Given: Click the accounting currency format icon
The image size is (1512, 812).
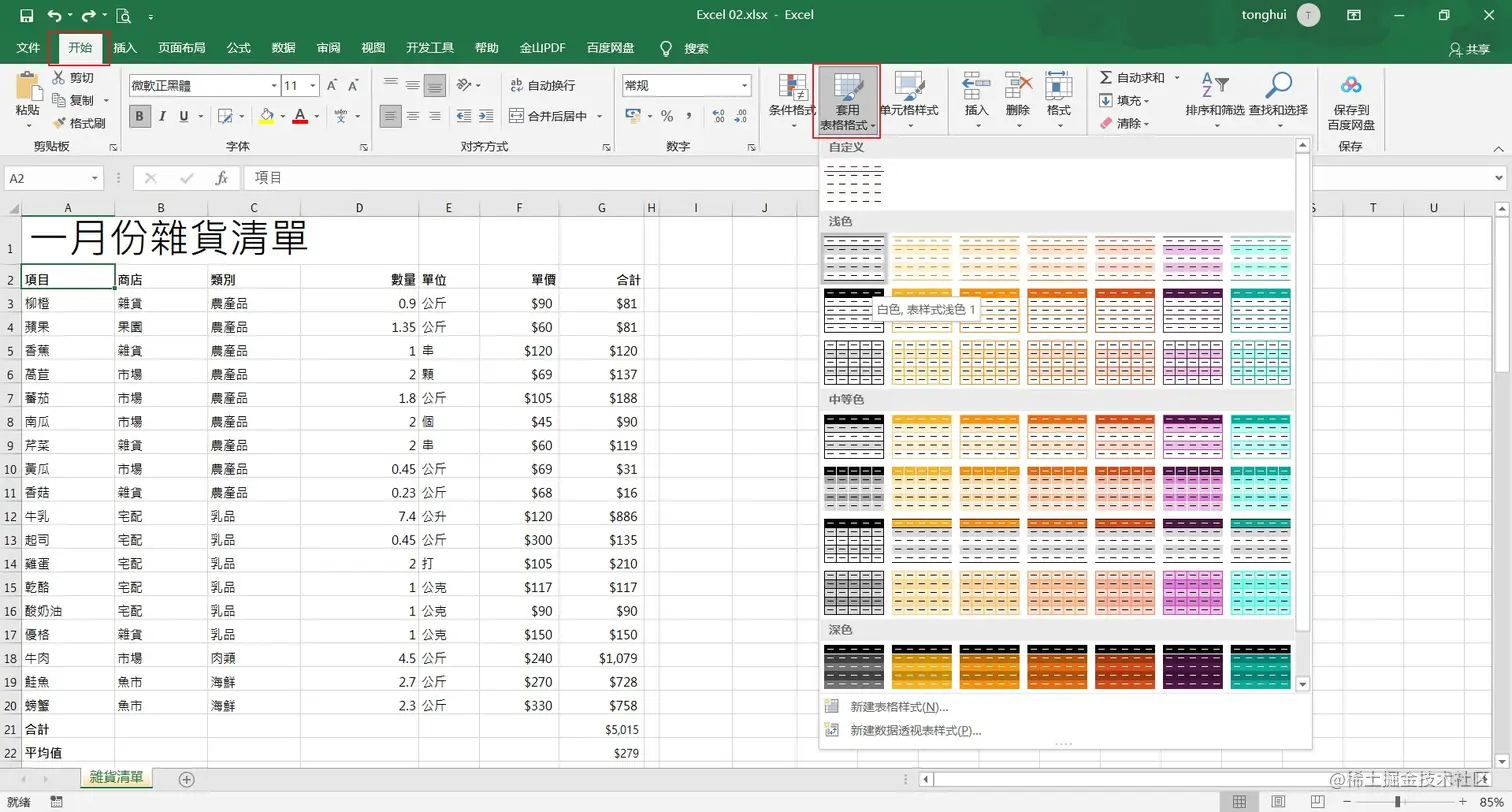Looking at the screenshot, I should (x=633, y=116).
